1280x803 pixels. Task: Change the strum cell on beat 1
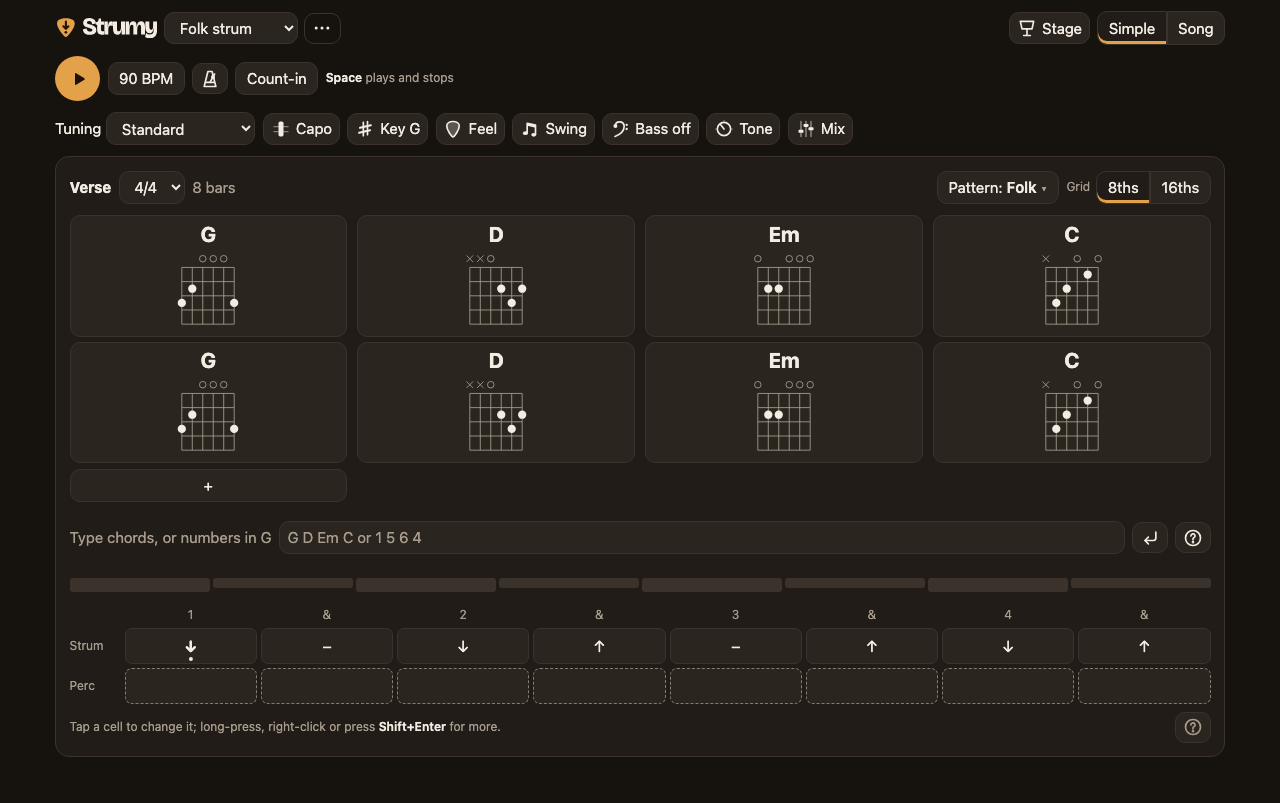191,647
